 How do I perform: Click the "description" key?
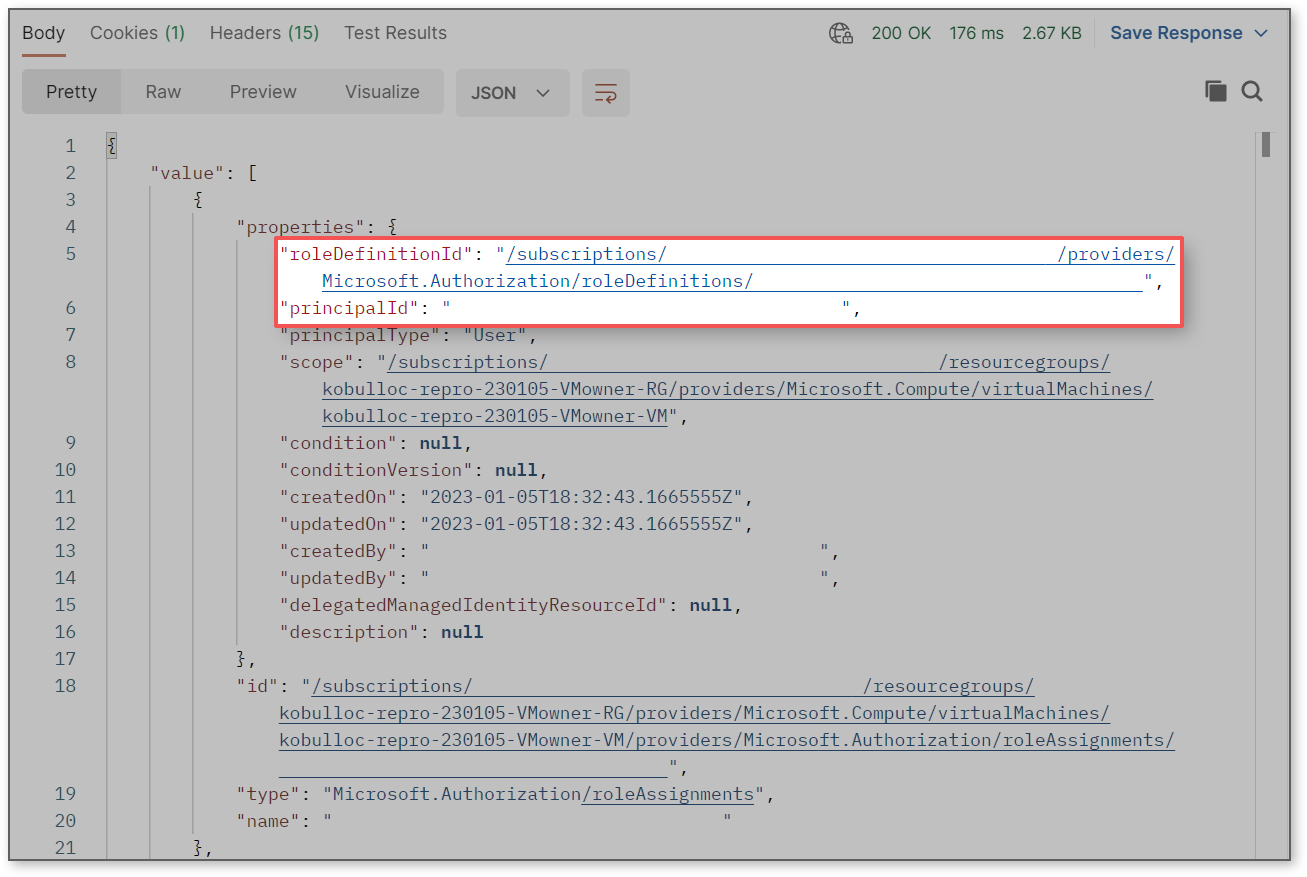(349, 632)
